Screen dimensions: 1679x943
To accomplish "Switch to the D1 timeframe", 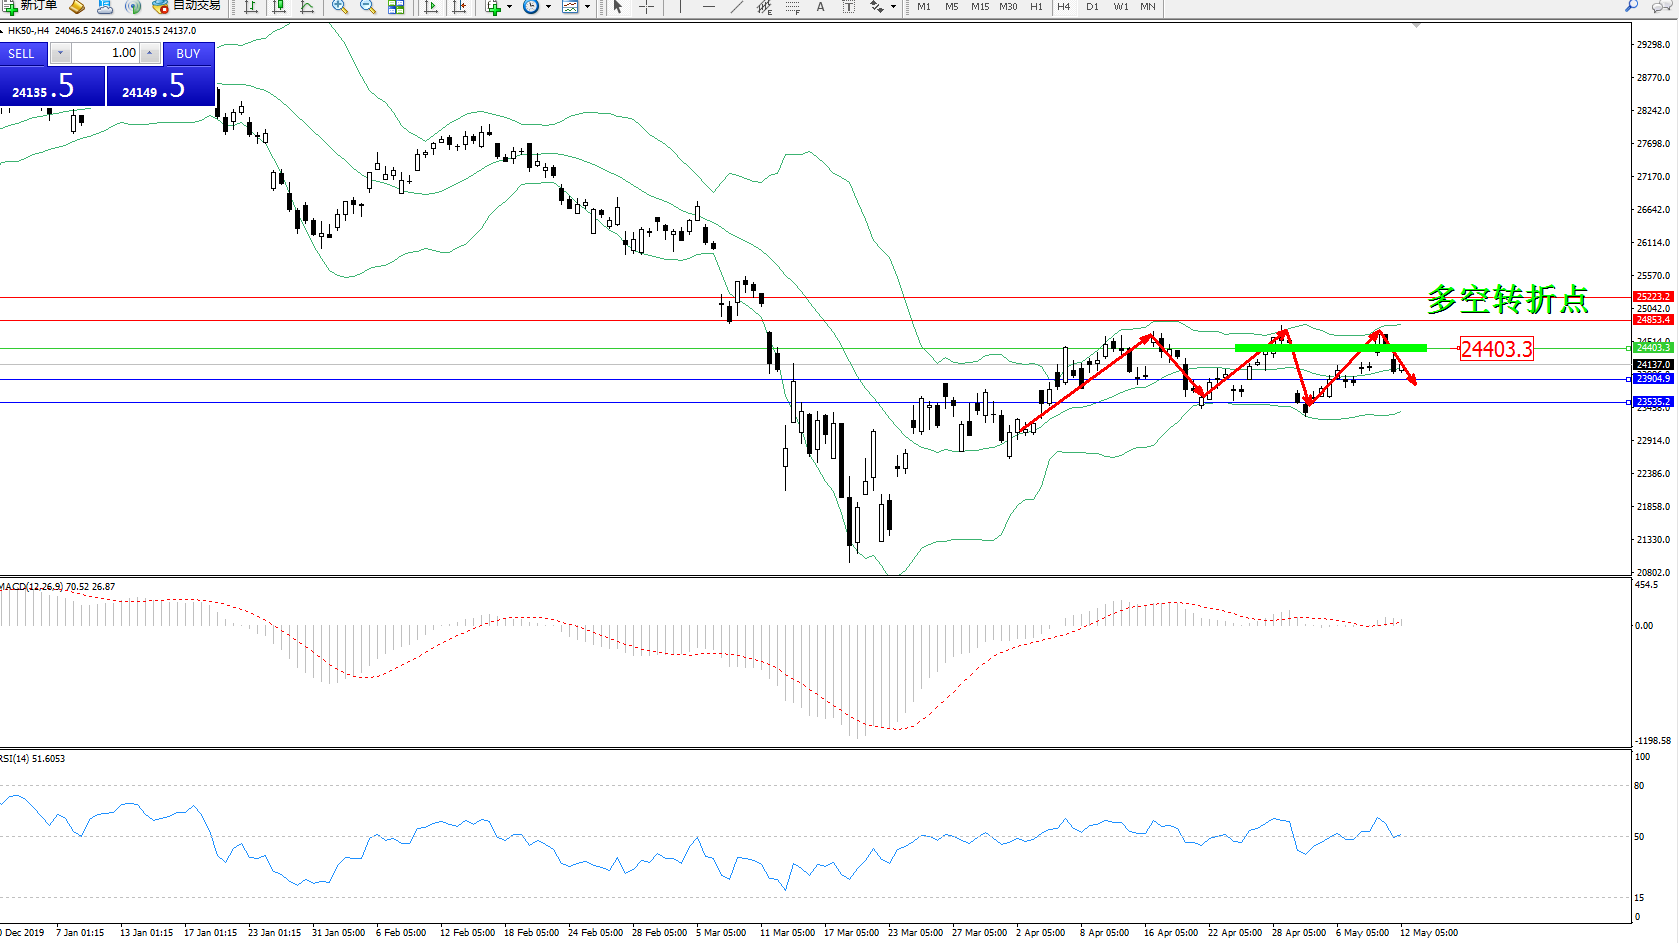I will tap(1092, 7).
